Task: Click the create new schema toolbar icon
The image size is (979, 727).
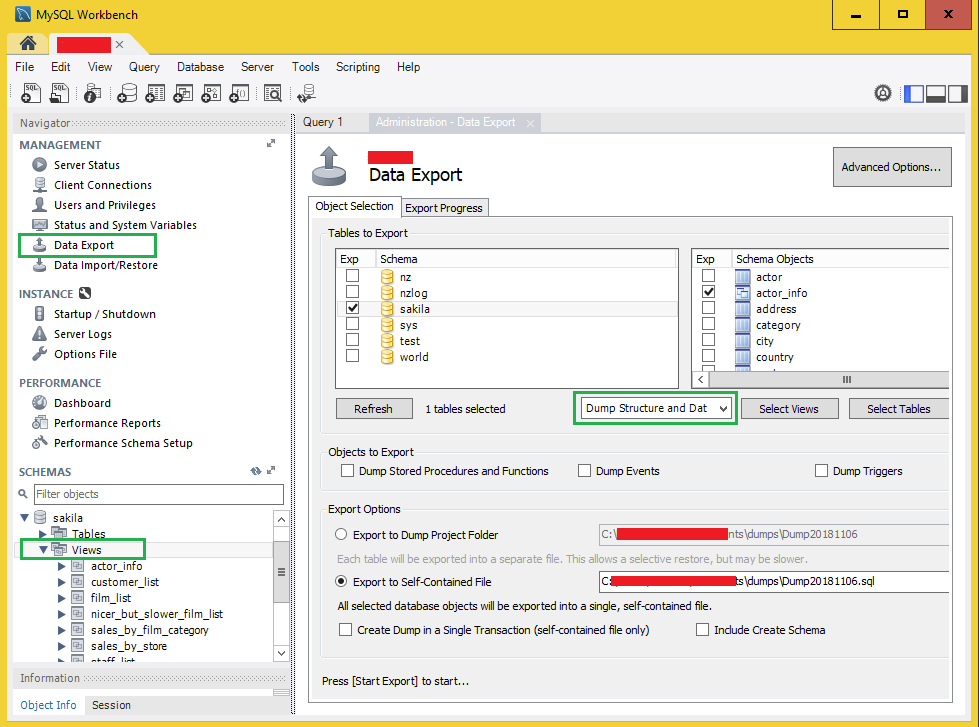Action: tap(127, 93)
